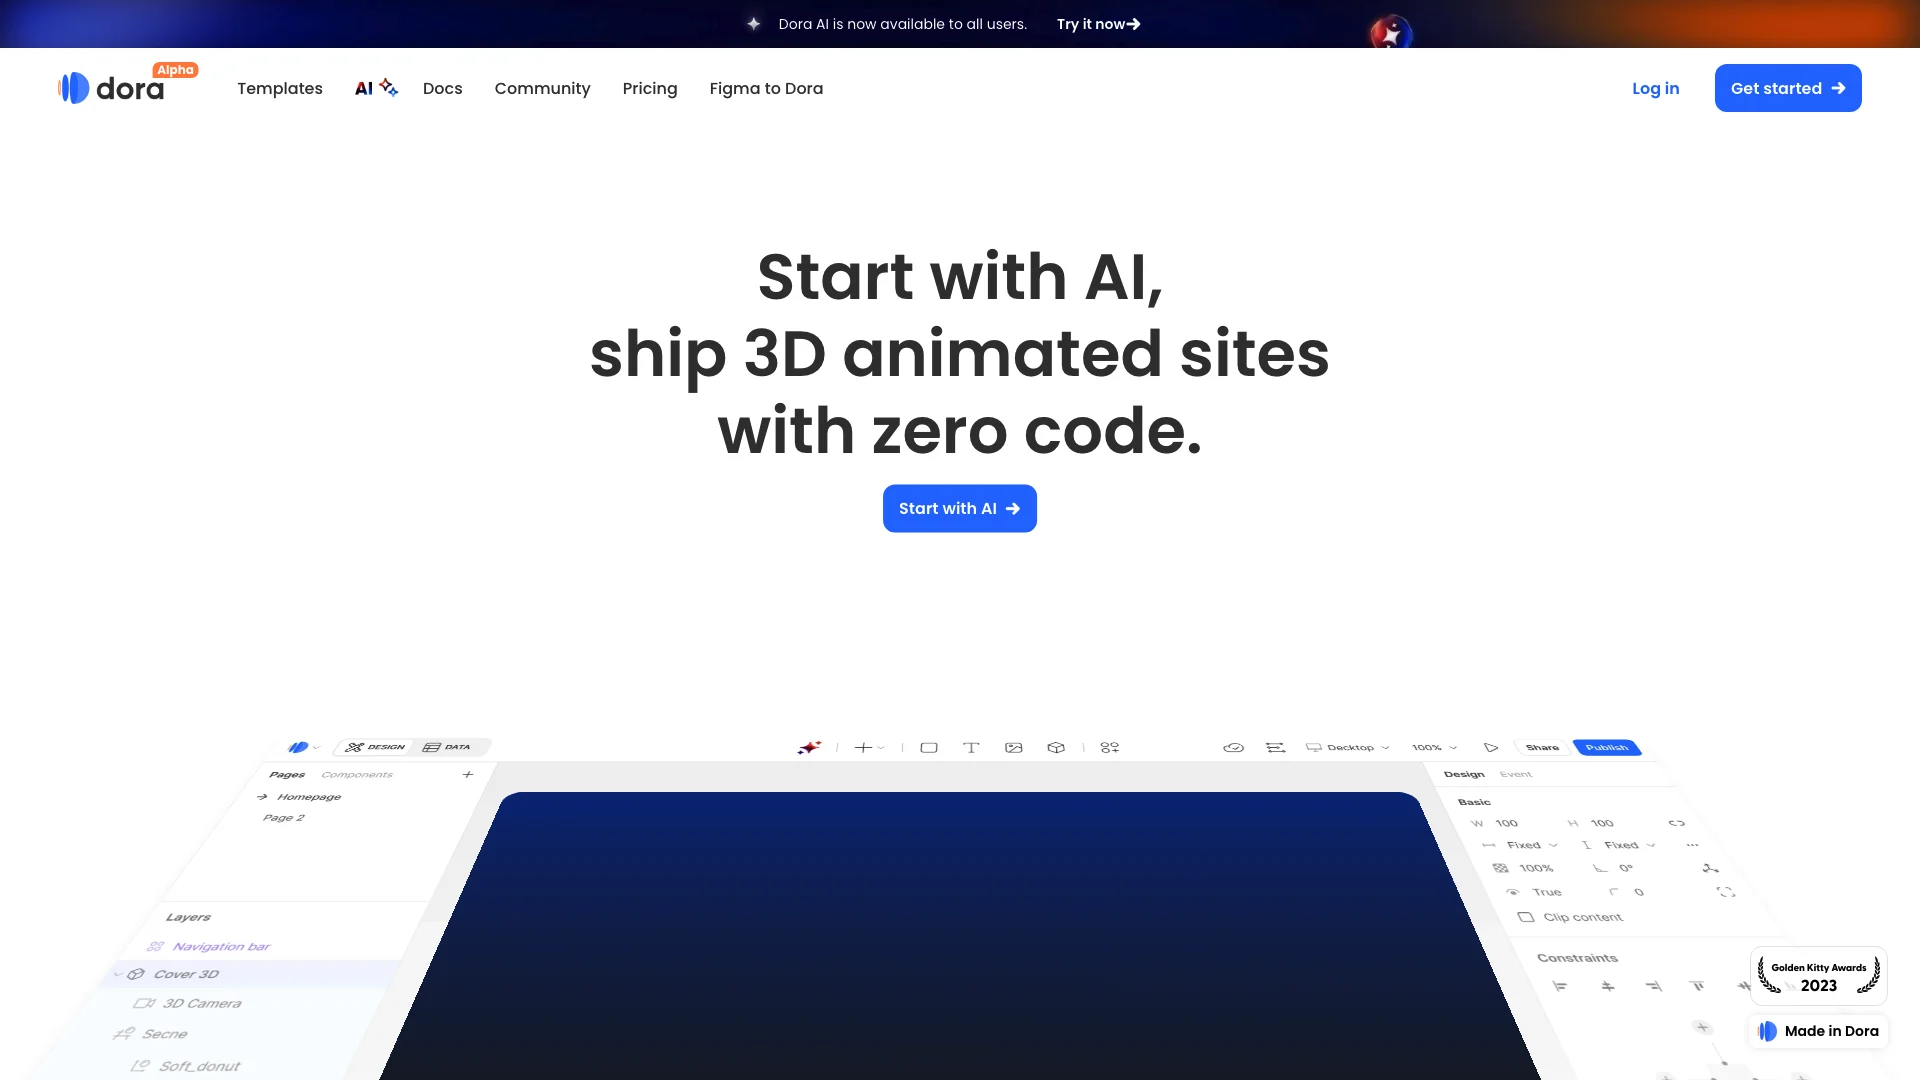Expand the Components tab in left panel
This screenshot has height=1080, width=1920.
tap(357, 773)
